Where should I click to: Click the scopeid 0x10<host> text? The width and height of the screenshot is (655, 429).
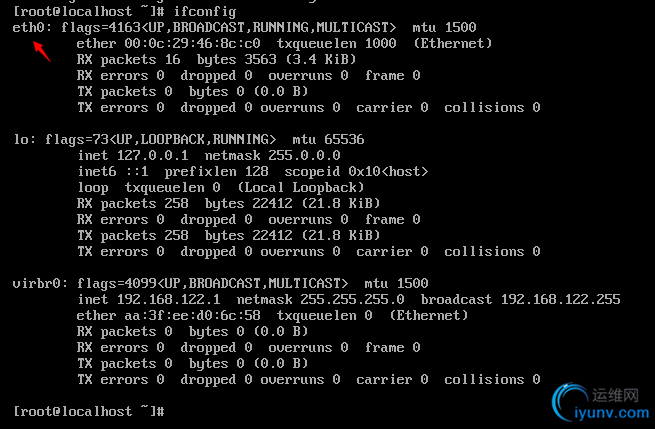(356, 172)
